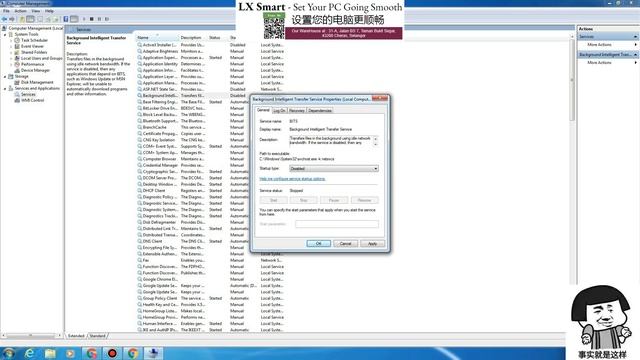The image size is (640, 360).
Task: Click the Stop Service square toolbar icon
Action: pos(92,19)
